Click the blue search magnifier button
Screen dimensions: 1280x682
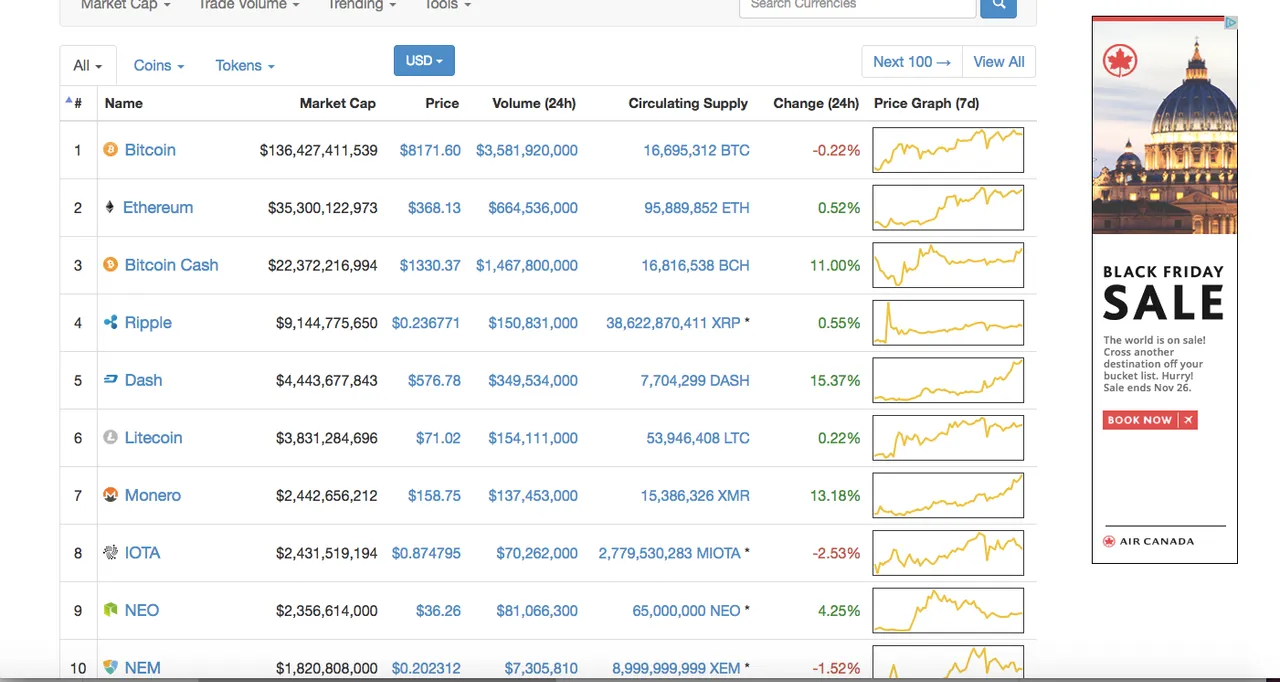[998, 6]
